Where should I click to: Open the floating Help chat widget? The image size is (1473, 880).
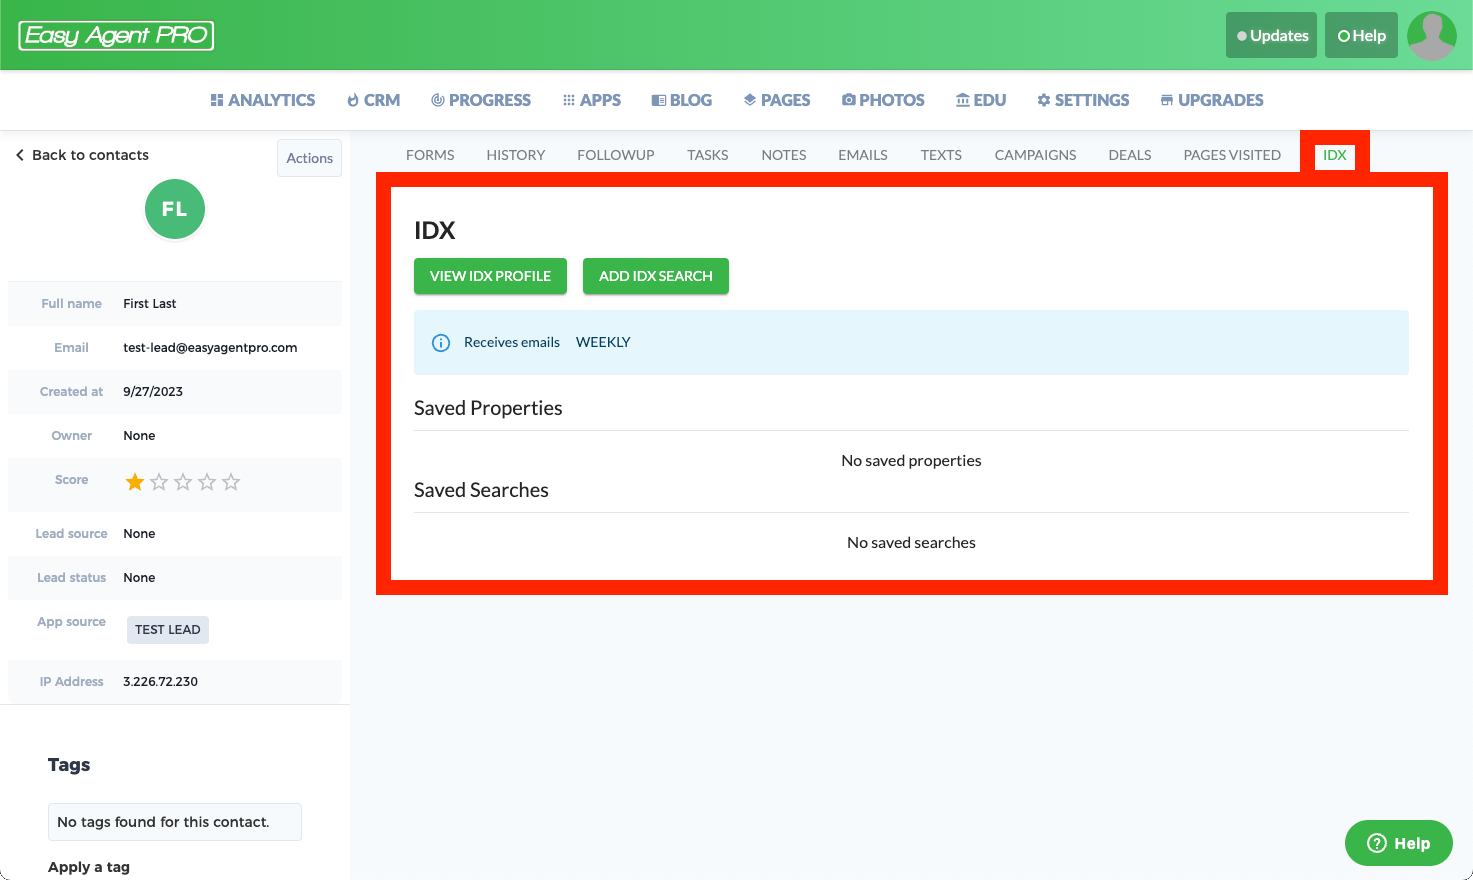[x=1399, y=843]
